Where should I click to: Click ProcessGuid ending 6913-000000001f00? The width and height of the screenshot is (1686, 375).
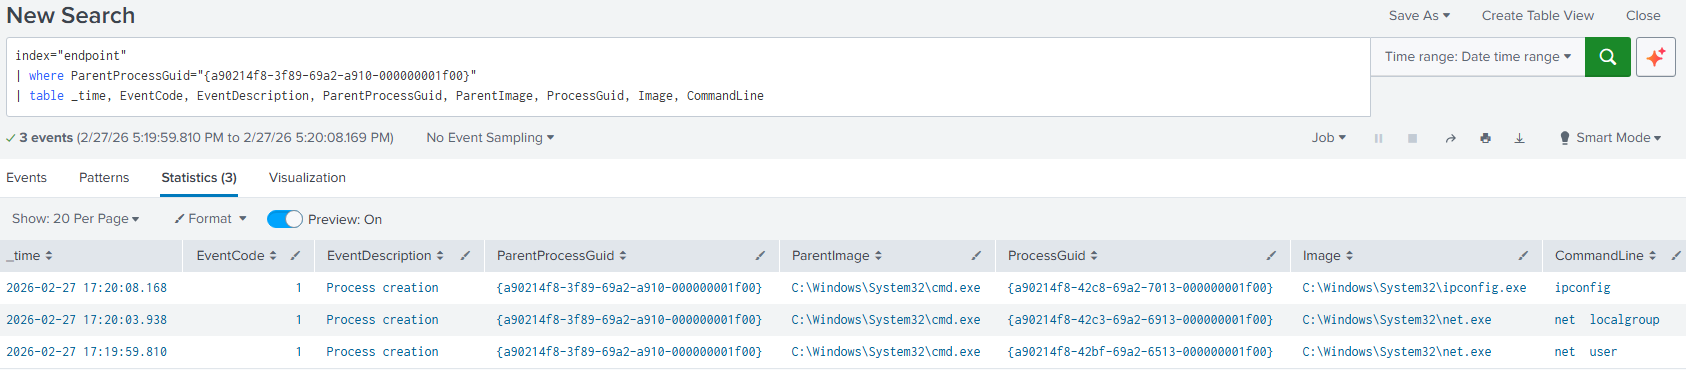(1140, 320)
